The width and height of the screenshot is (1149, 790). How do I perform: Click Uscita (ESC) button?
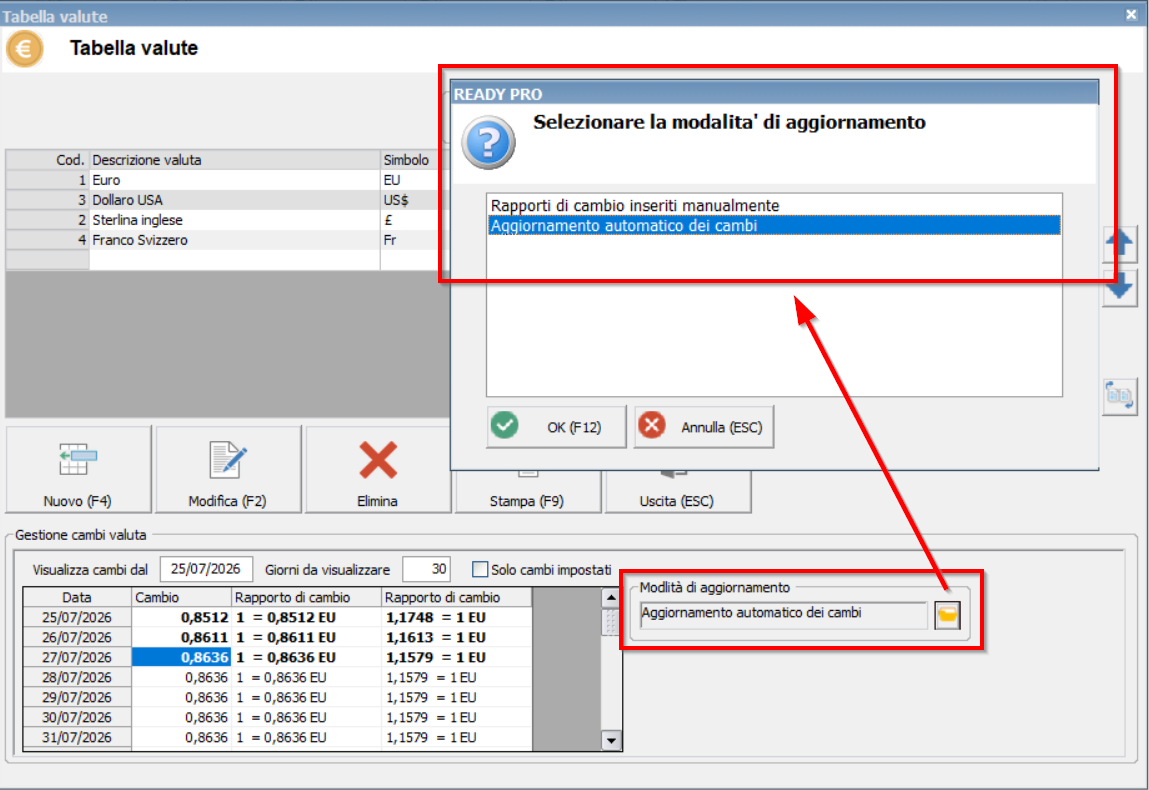677,492
